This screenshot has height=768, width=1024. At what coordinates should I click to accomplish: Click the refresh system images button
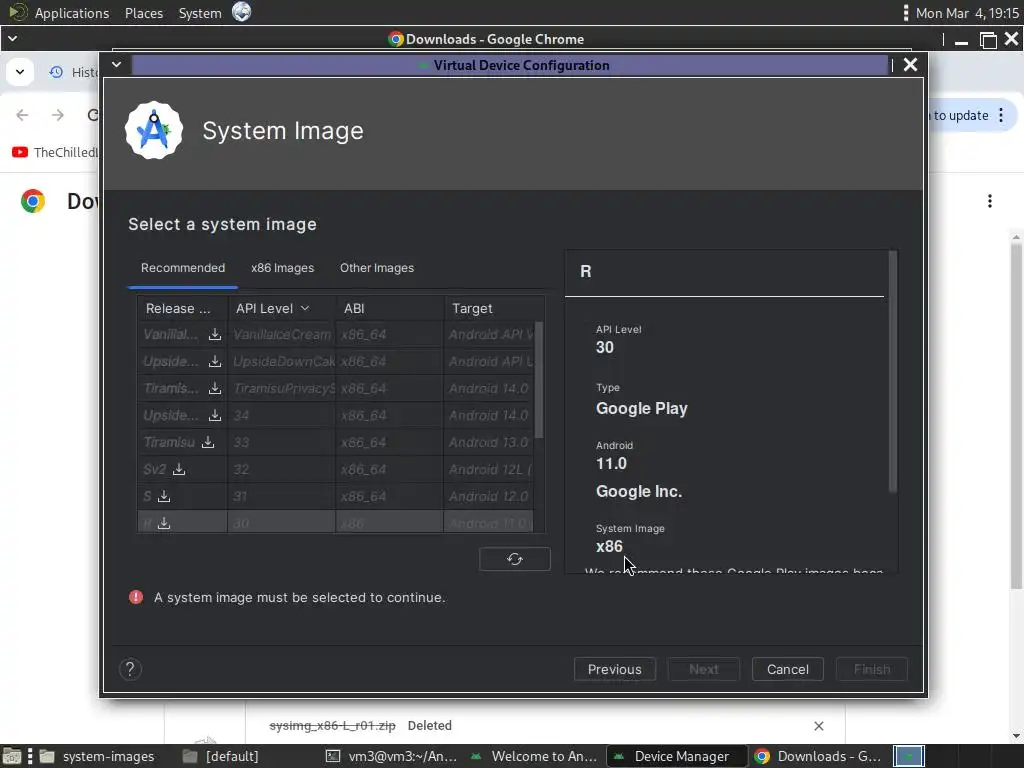coord(515,559)
